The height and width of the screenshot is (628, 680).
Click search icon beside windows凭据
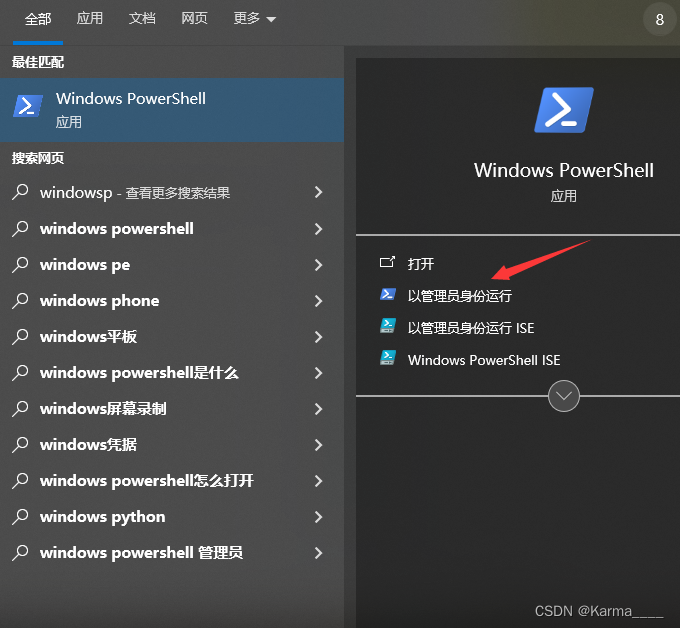20,445
